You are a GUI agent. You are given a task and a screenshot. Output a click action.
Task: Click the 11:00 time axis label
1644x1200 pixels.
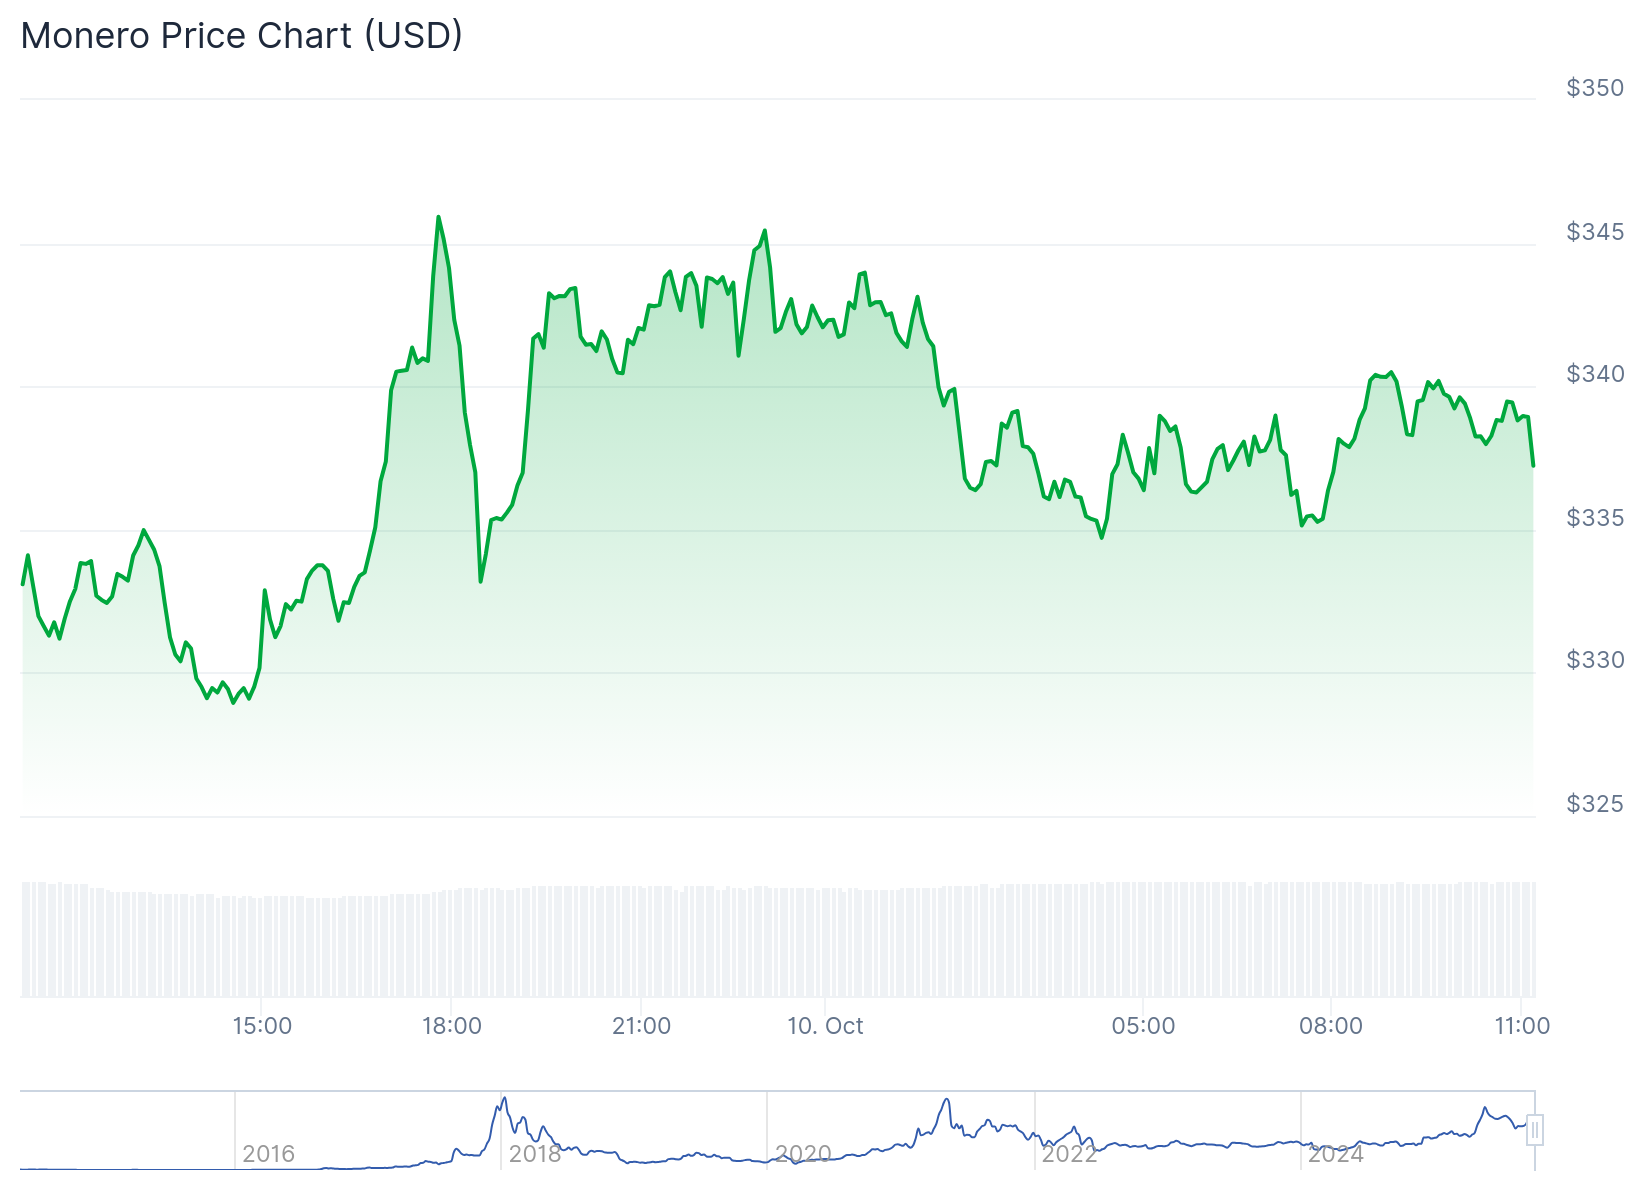[1522, 1026]
